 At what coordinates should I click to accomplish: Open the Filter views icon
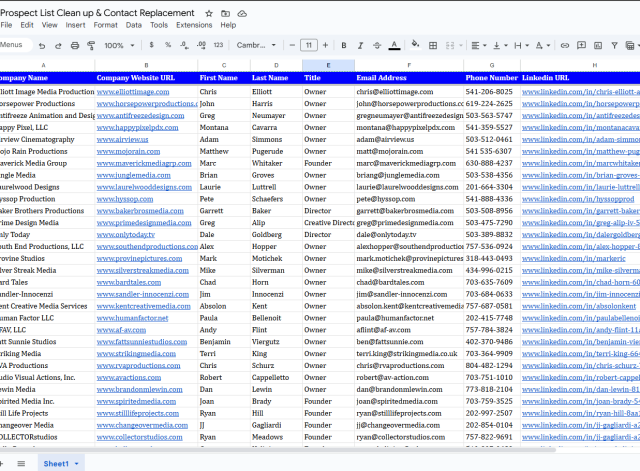click(630, 45)
